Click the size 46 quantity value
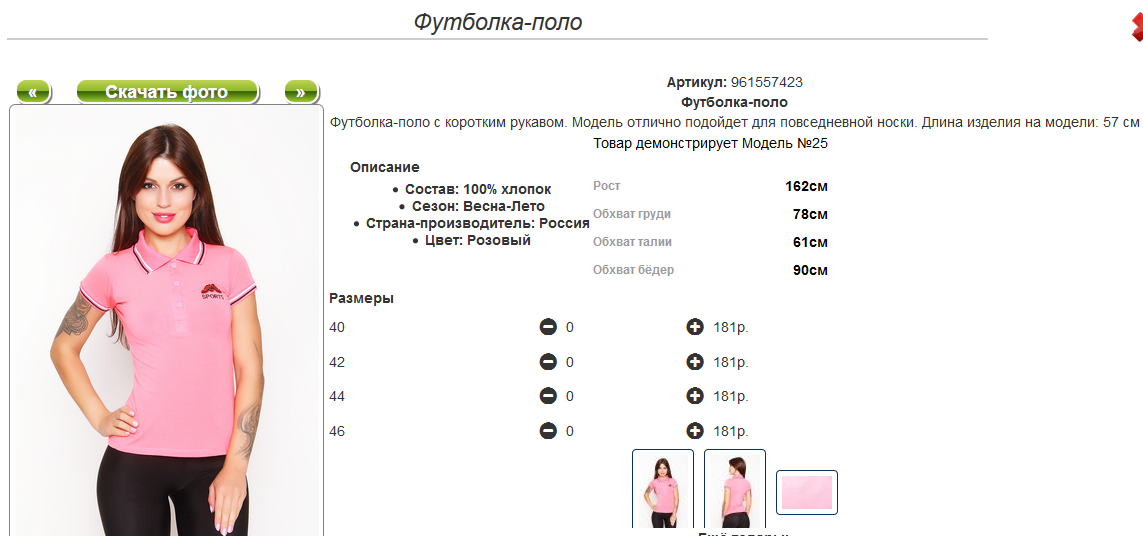 point(570,432)
